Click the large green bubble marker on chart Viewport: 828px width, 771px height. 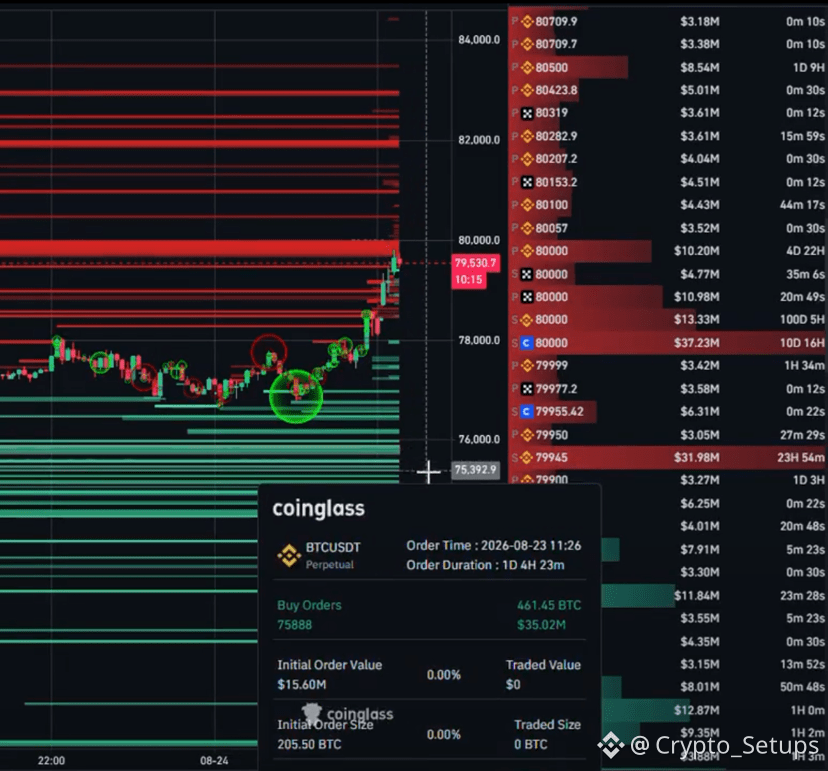(x=296, y=396)
